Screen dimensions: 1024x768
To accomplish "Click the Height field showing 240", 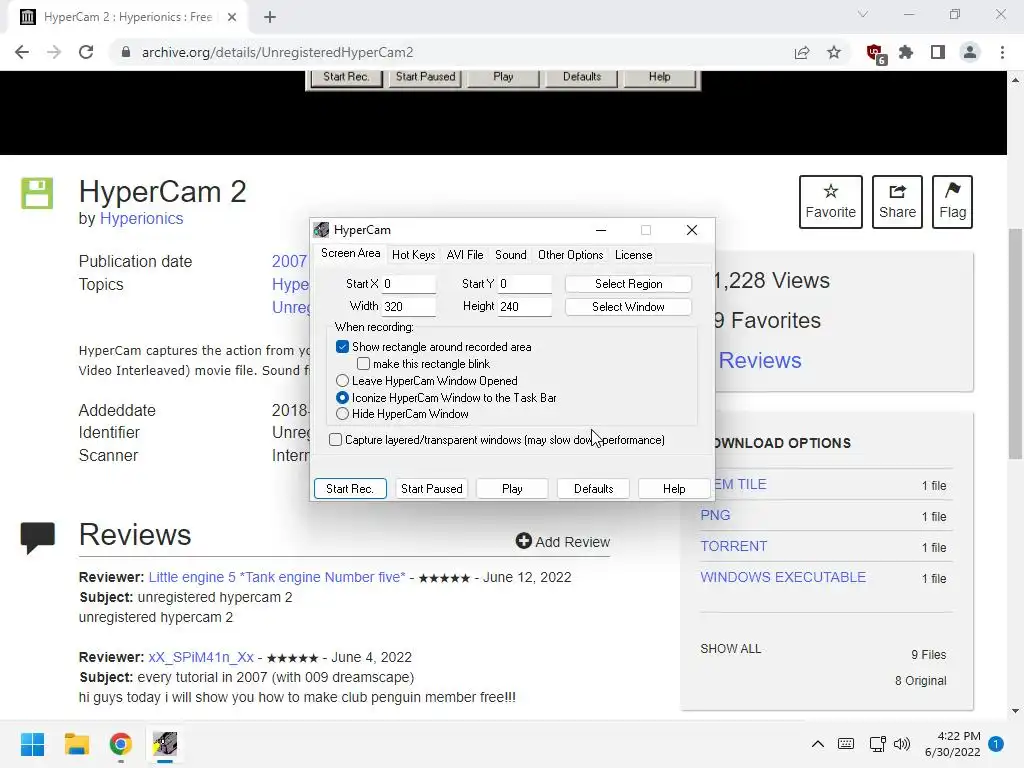I will (x=524, y=307).
